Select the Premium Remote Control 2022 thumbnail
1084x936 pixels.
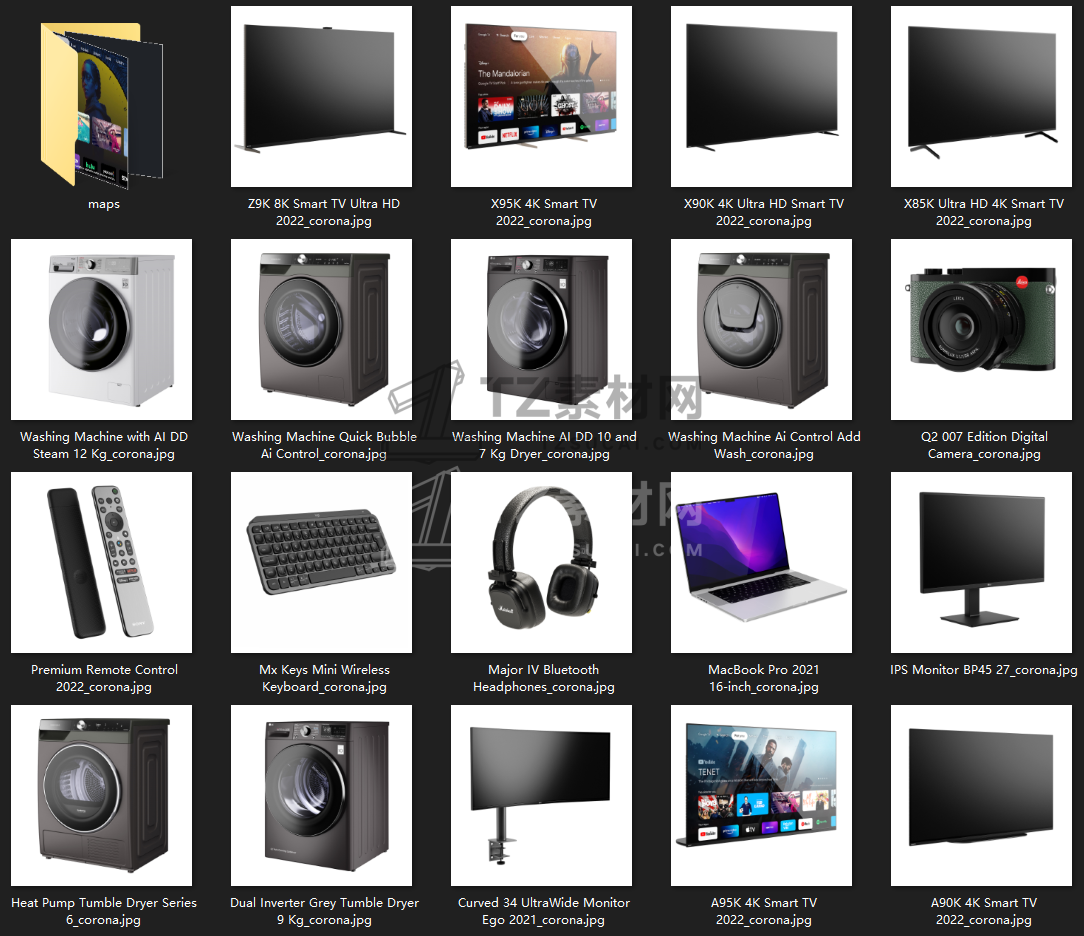coord(102,563)
